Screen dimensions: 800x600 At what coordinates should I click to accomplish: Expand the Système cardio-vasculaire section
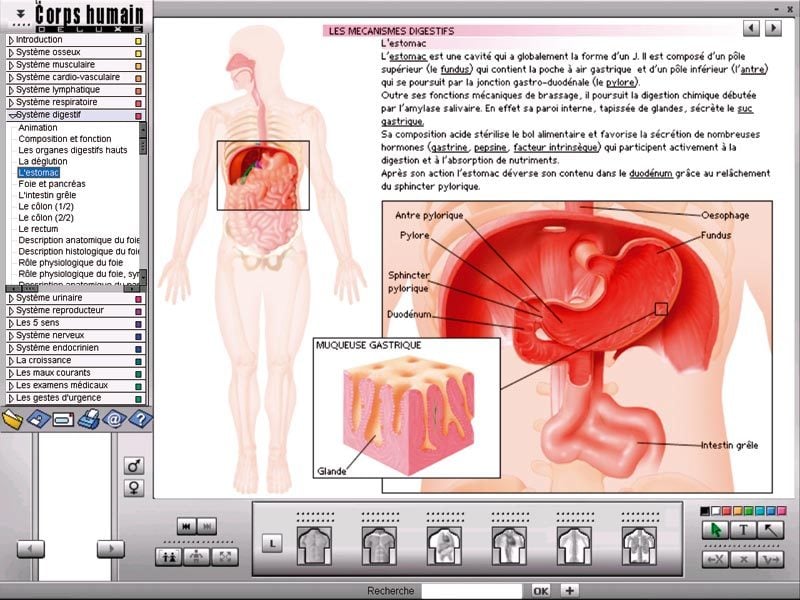click(67, 77)
